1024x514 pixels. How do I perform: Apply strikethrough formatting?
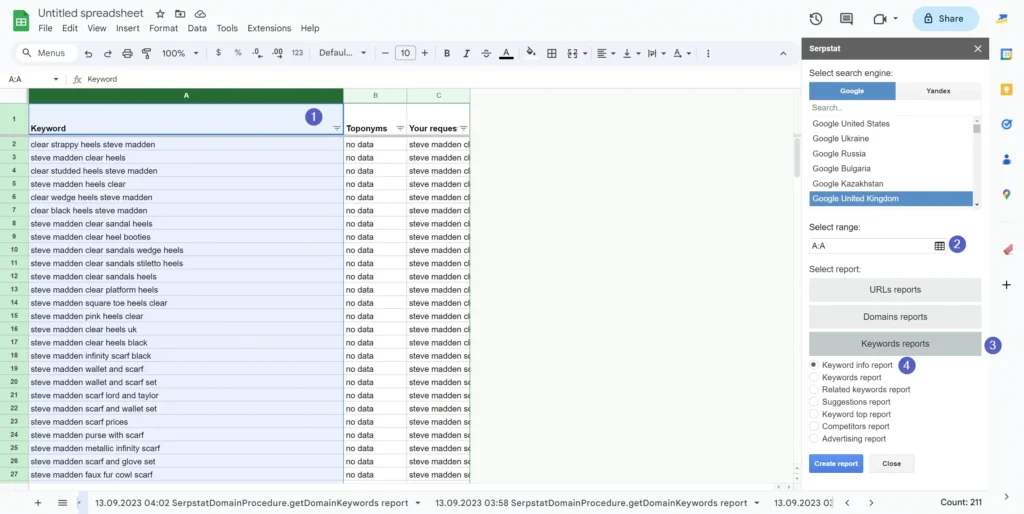click(486, 53)
